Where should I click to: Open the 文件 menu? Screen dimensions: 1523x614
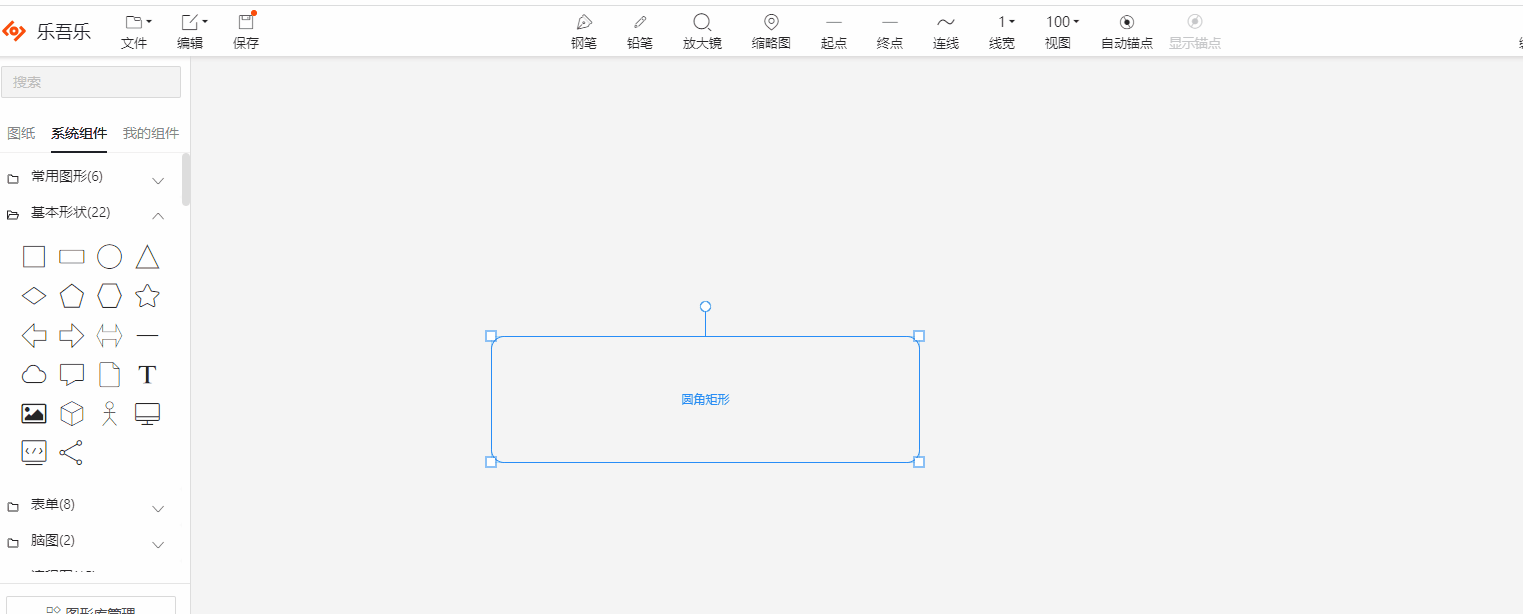(x=135, y=30)
